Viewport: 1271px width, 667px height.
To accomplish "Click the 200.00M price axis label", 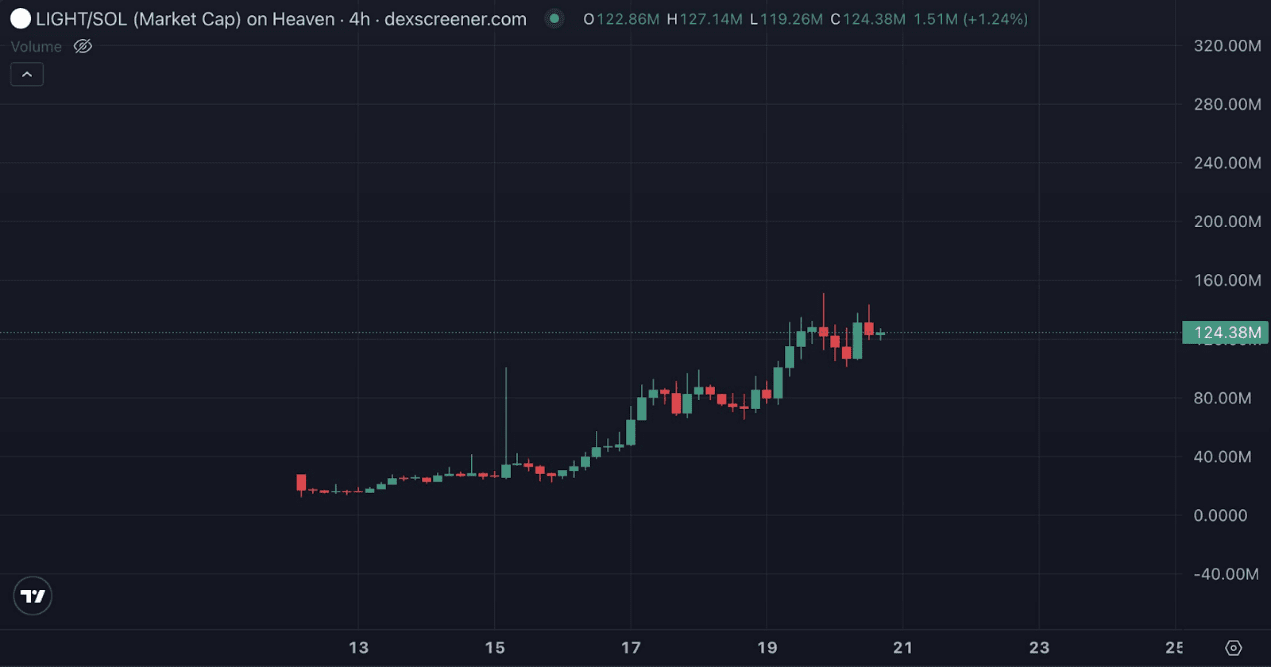I will (1227, 221).
